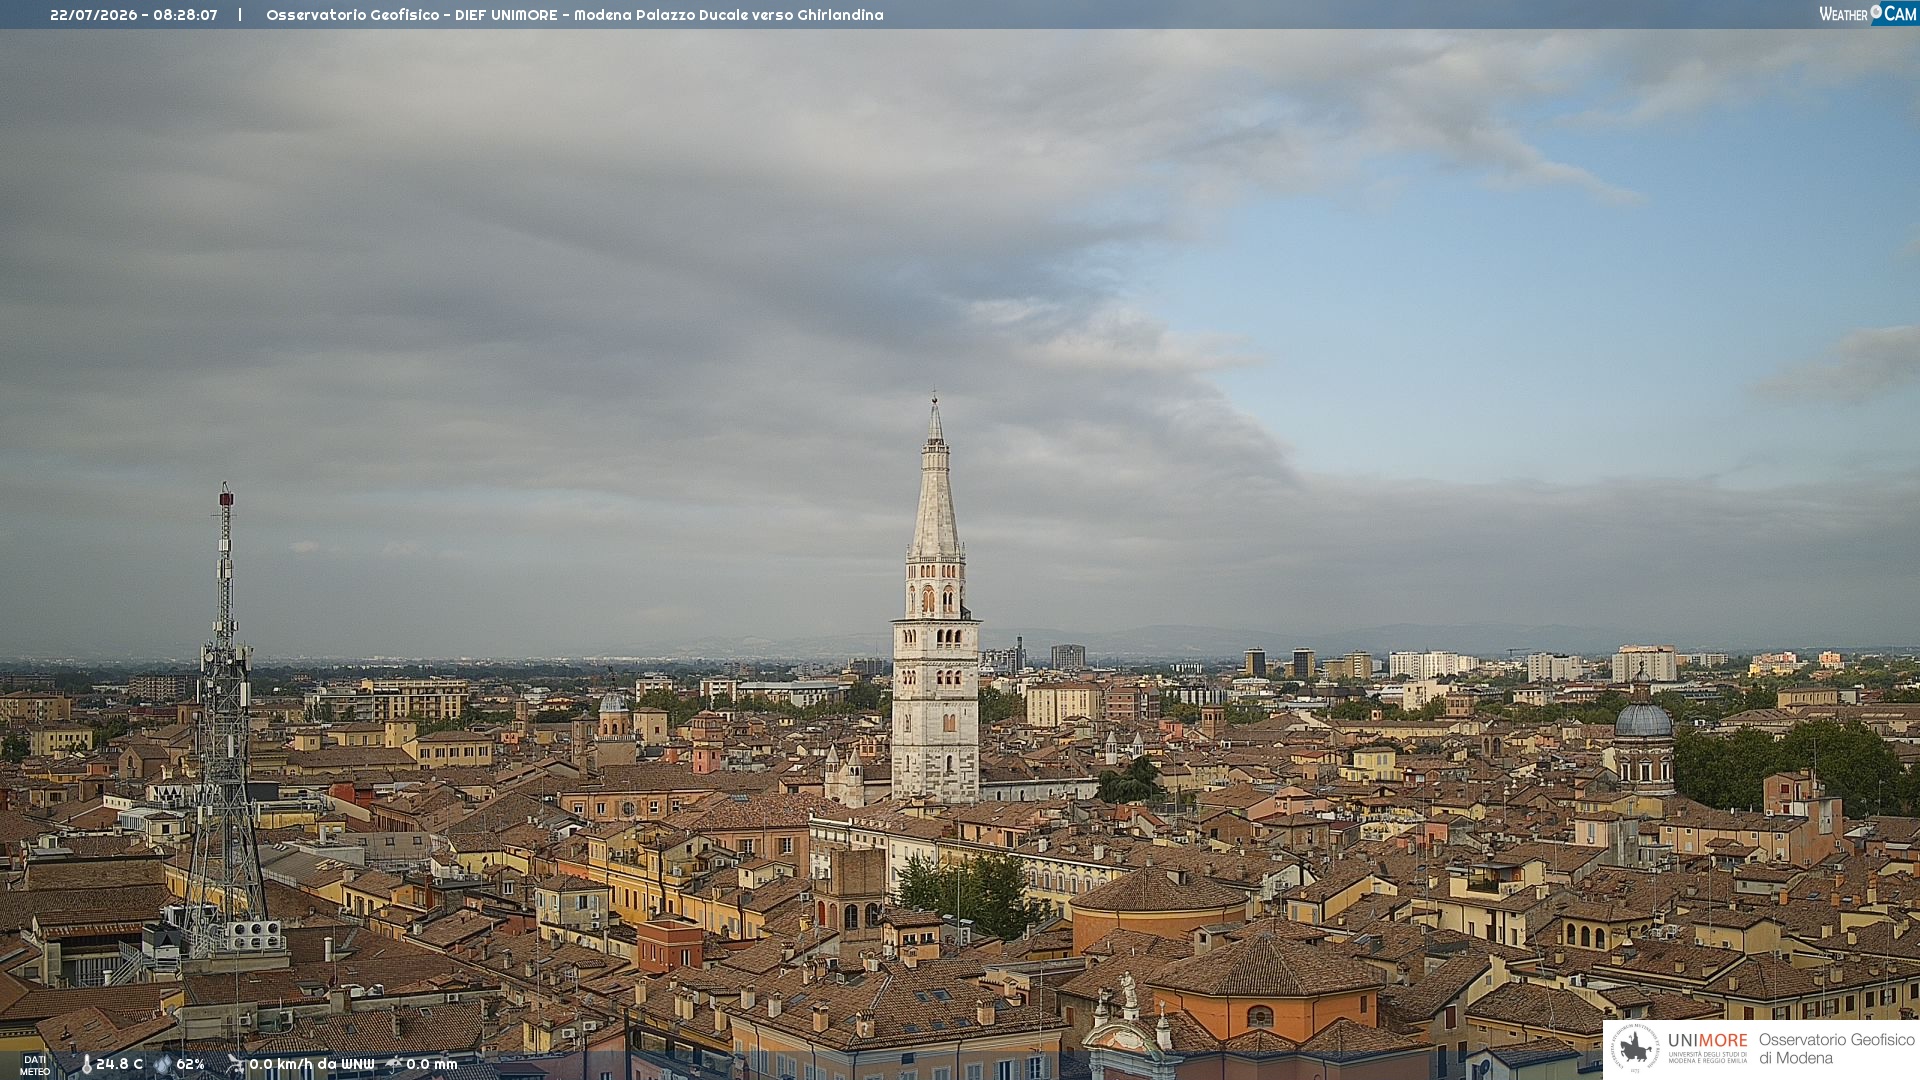Click the thermometer temperature icon

point(86,1065)
